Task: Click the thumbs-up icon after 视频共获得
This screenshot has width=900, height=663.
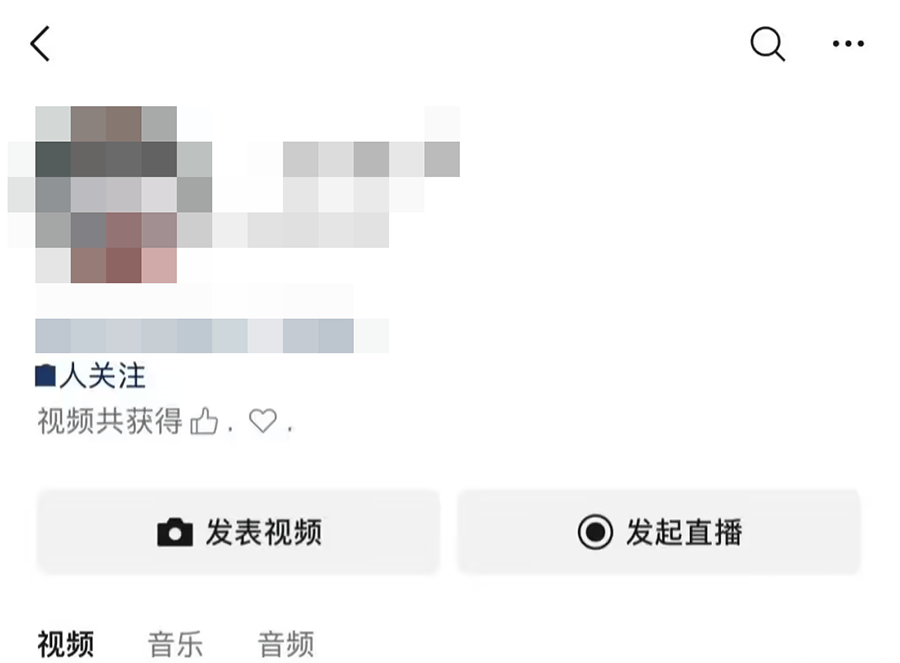Action: click(x=204, y=421)
